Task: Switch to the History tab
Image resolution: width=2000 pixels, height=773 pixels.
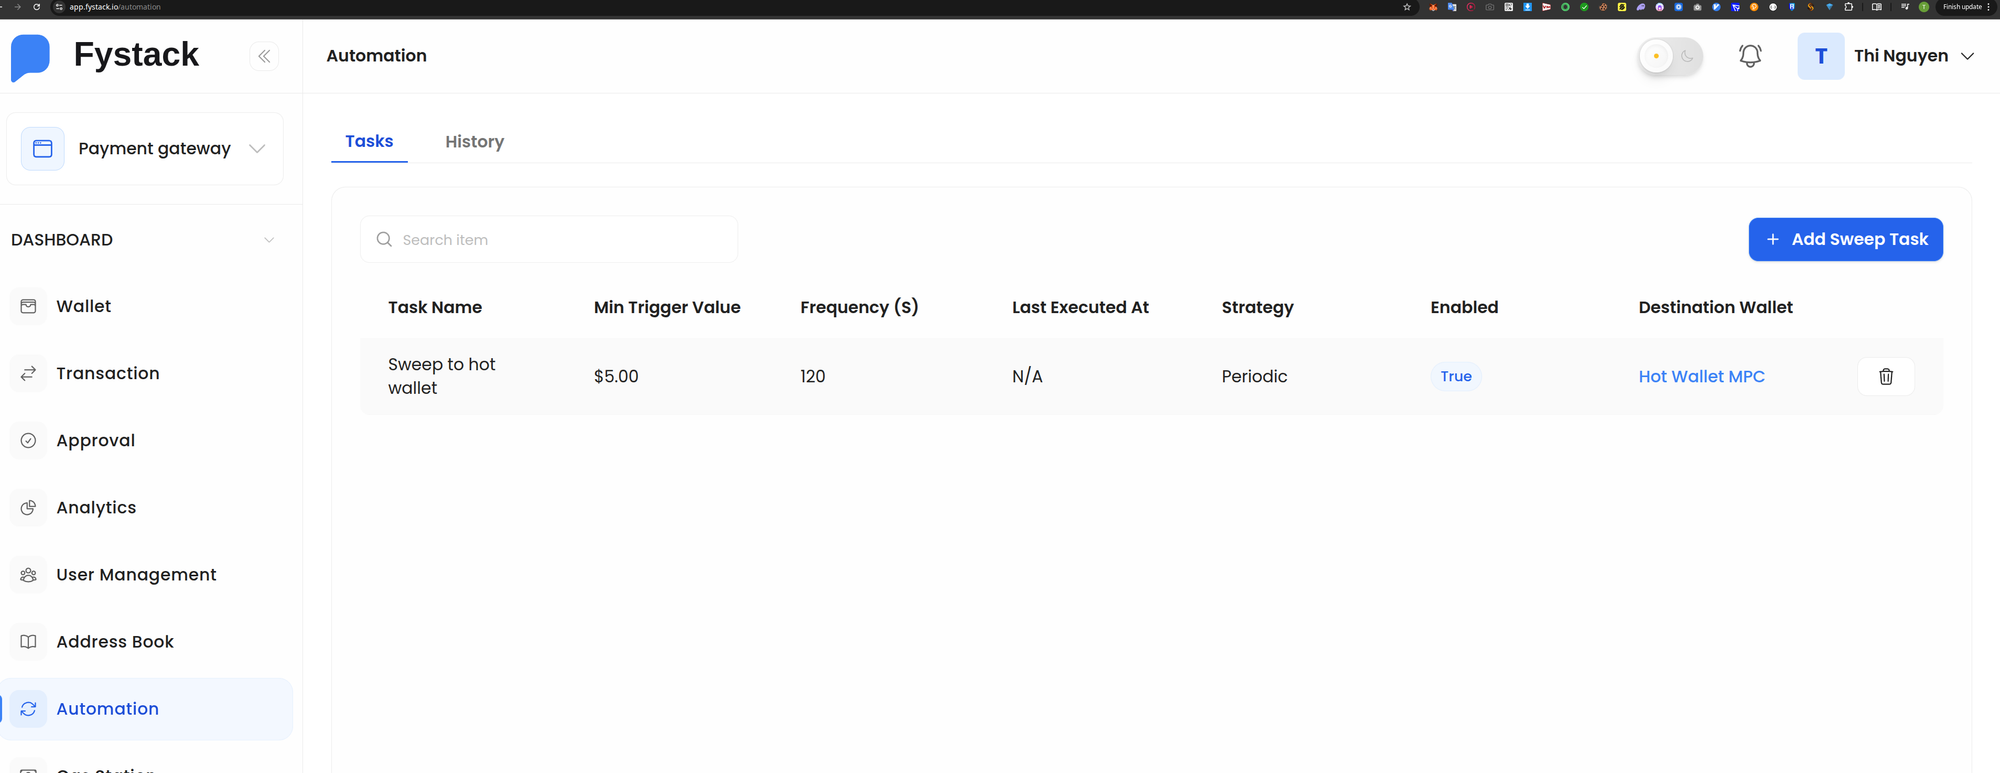Action: (474, 142)
